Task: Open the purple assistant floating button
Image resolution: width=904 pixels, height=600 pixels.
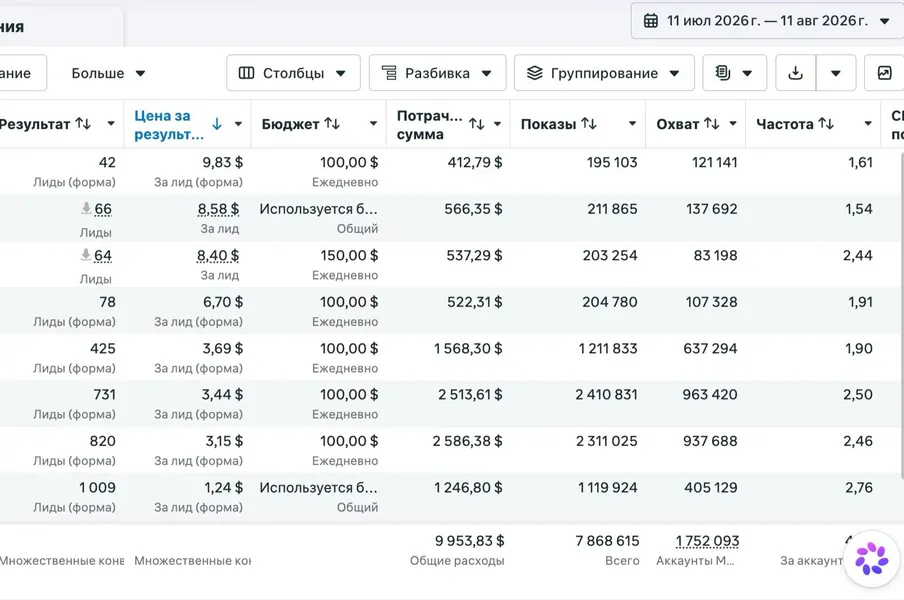Action: [x=872, y=559]
